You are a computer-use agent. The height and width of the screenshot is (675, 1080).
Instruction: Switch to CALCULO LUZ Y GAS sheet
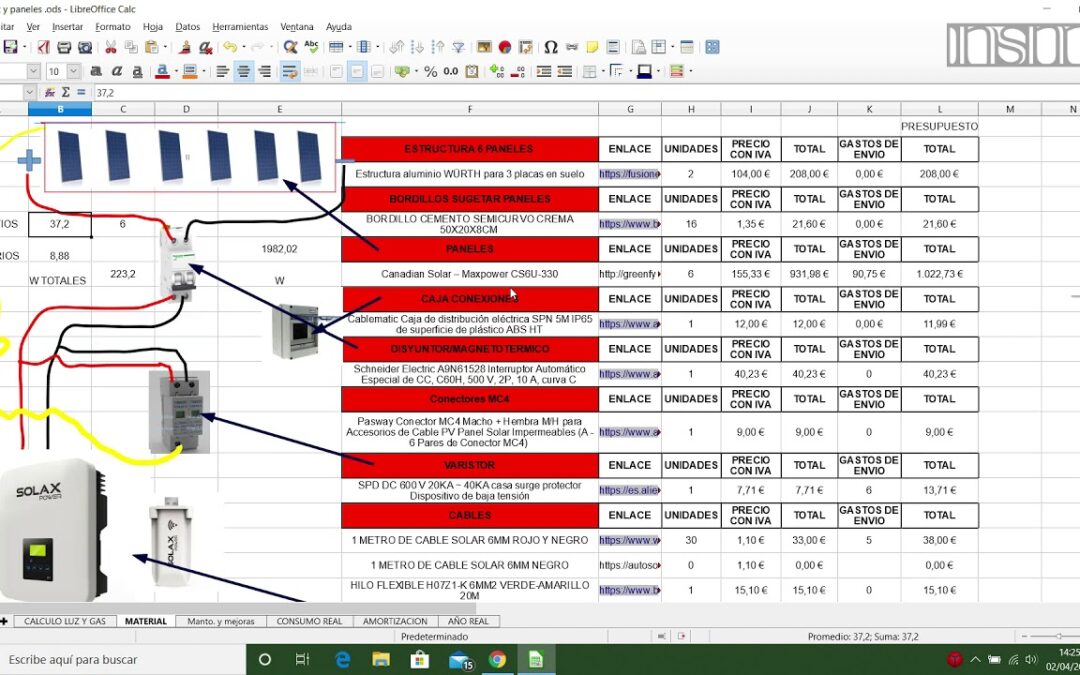(x=65, y=621)
